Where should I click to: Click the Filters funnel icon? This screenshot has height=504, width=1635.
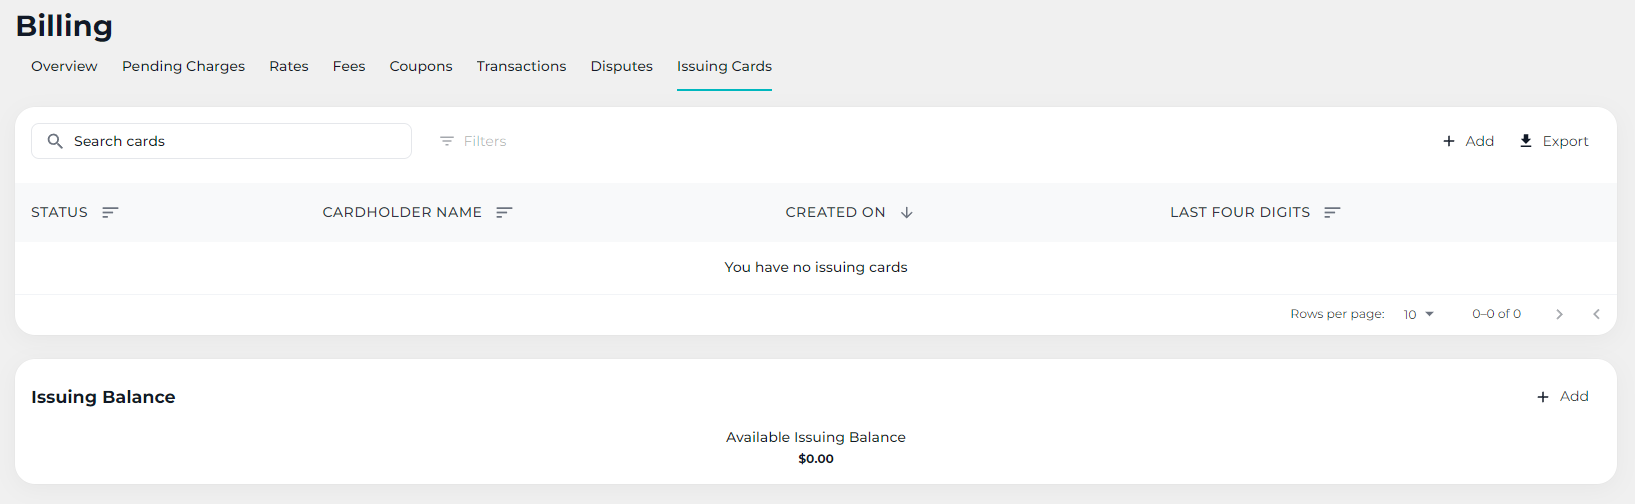point(447,141)
